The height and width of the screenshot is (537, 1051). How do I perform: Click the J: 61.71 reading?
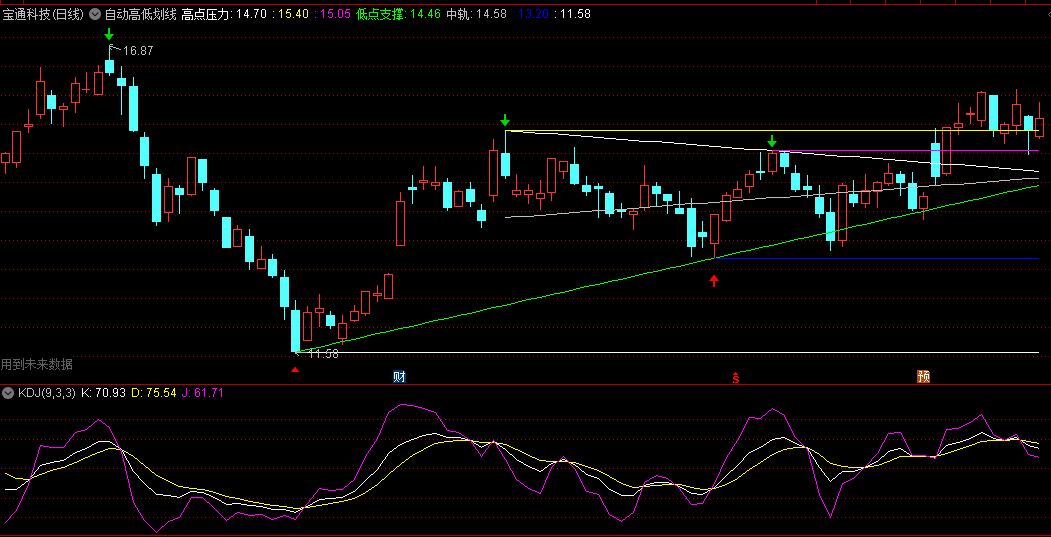(x=202, y=393)
